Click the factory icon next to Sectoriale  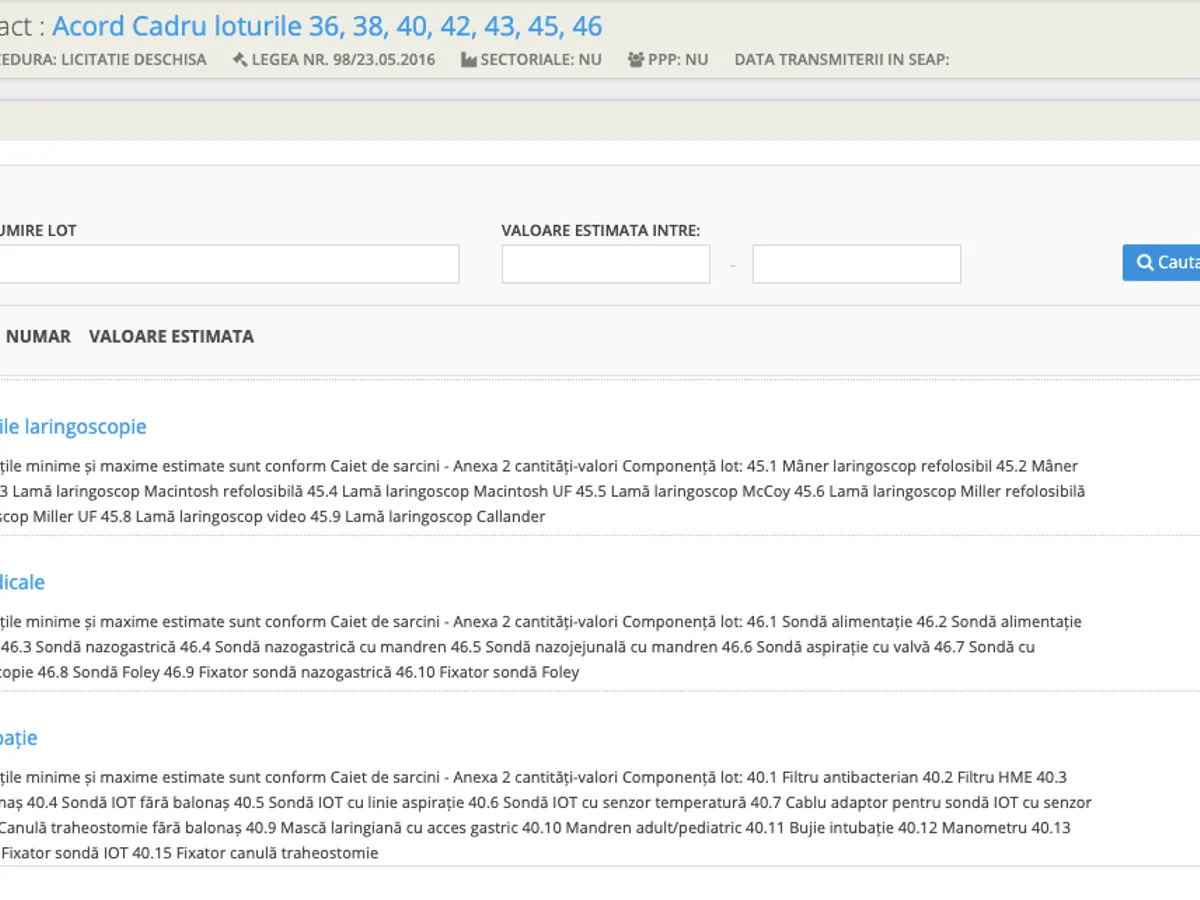click(x=468, y=60)
